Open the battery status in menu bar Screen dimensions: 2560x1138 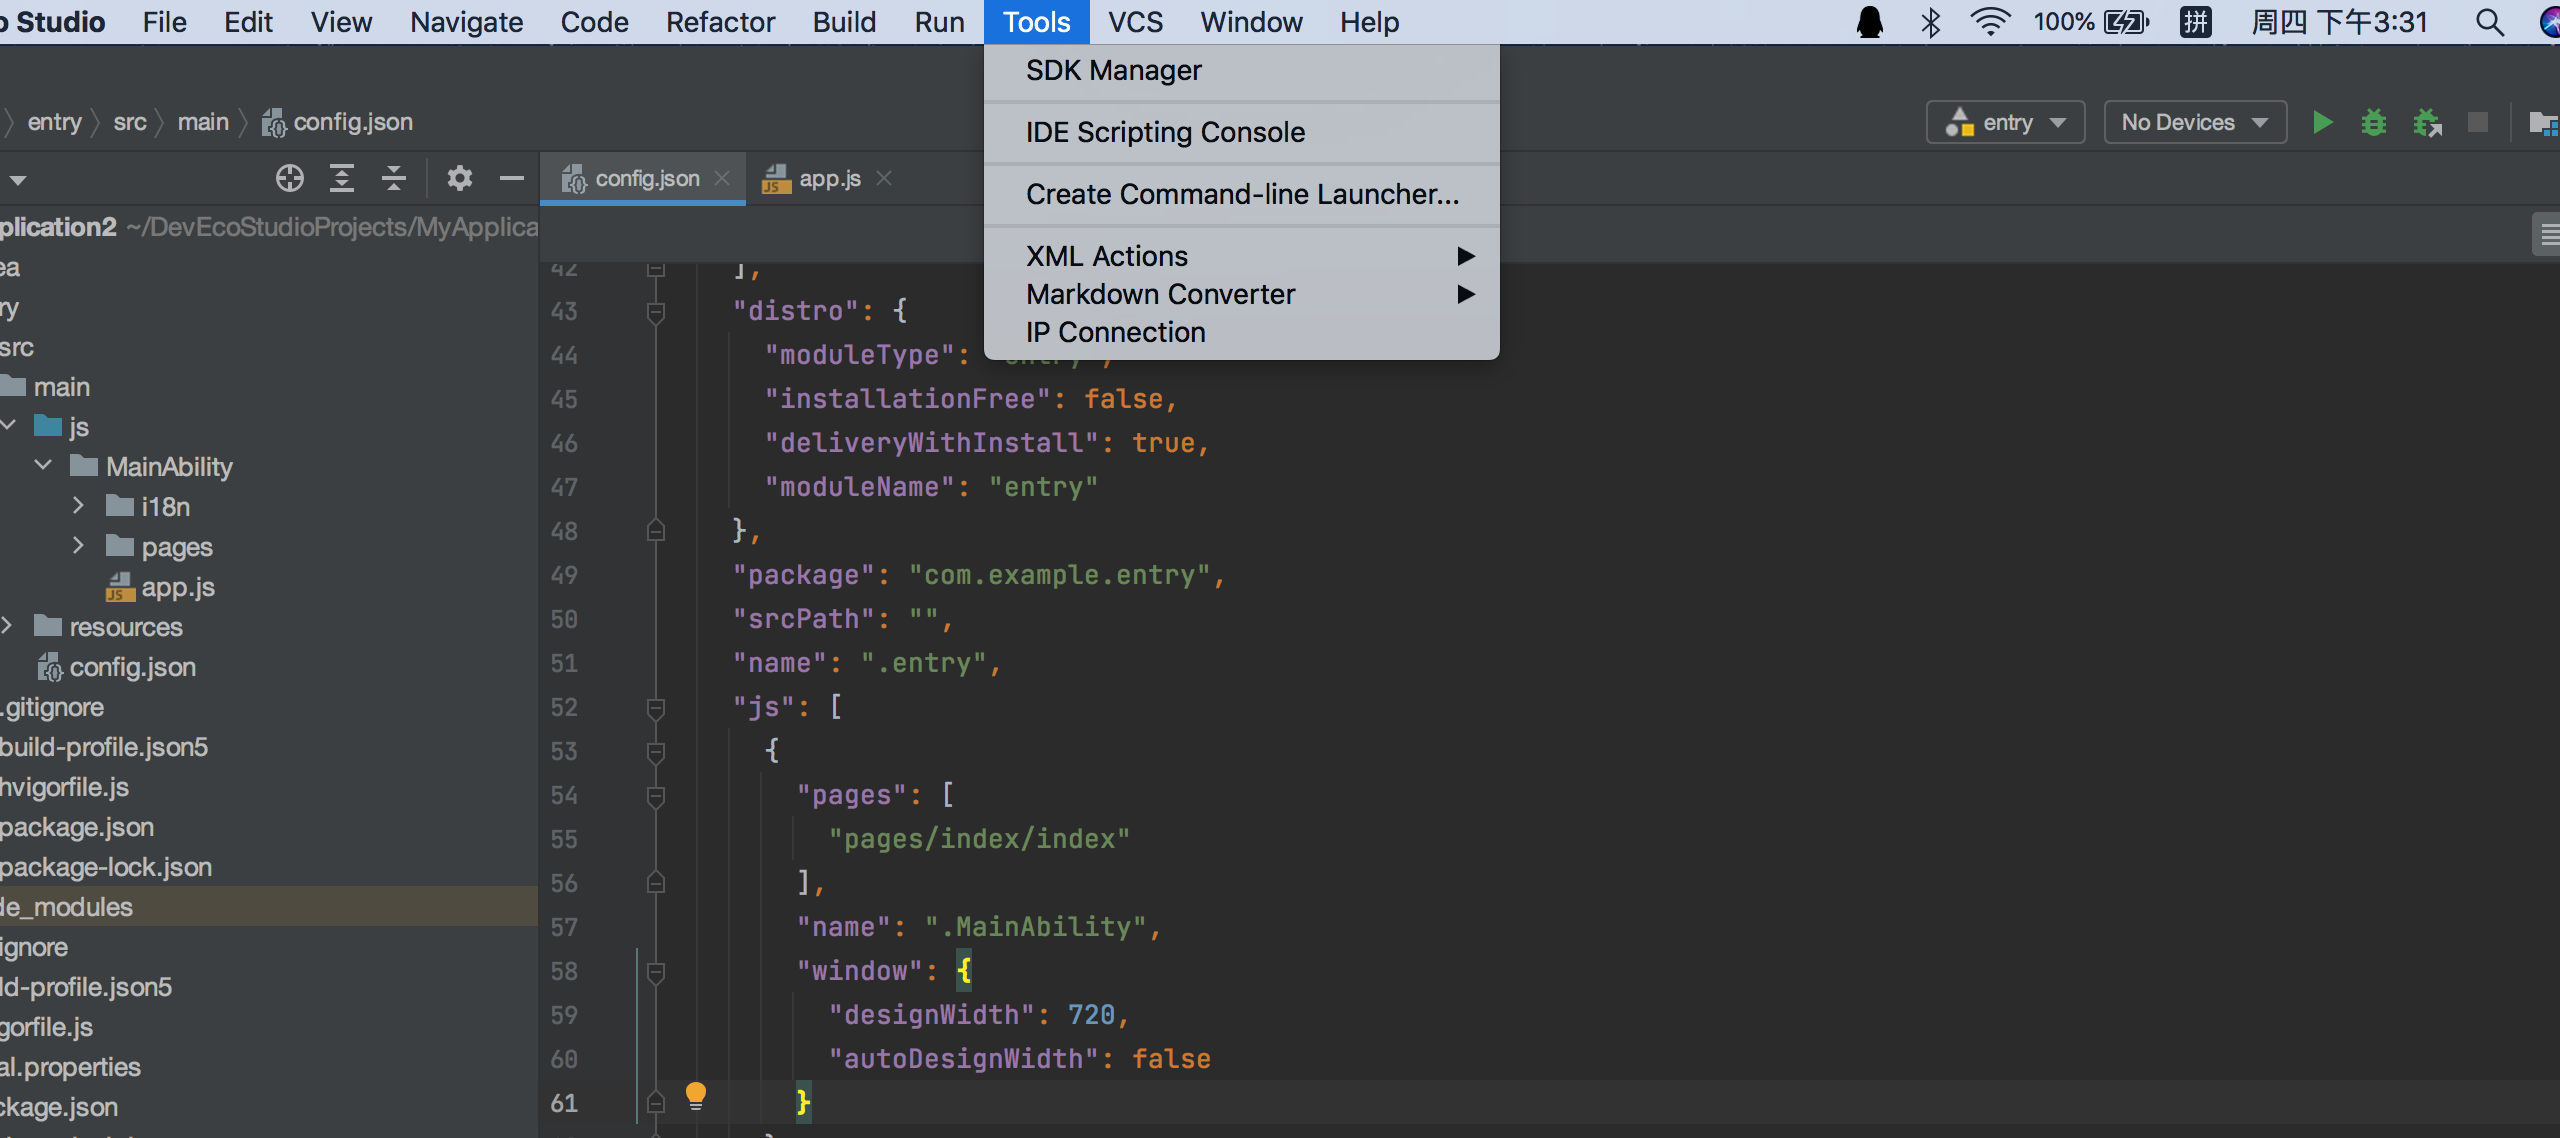click(x=2126, y=22)
